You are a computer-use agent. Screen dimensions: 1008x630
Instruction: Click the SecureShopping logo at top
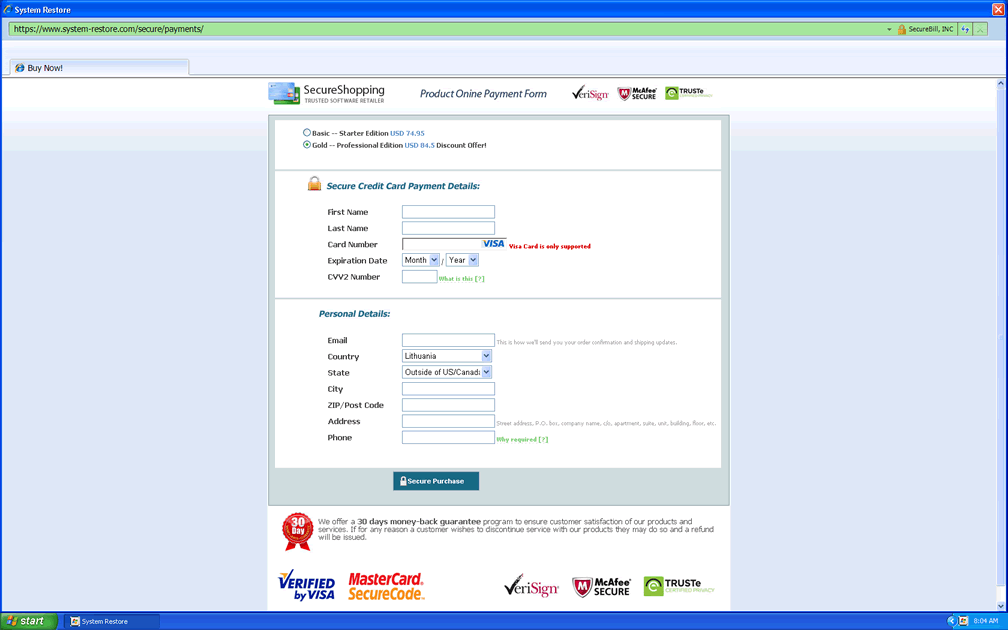326,93
